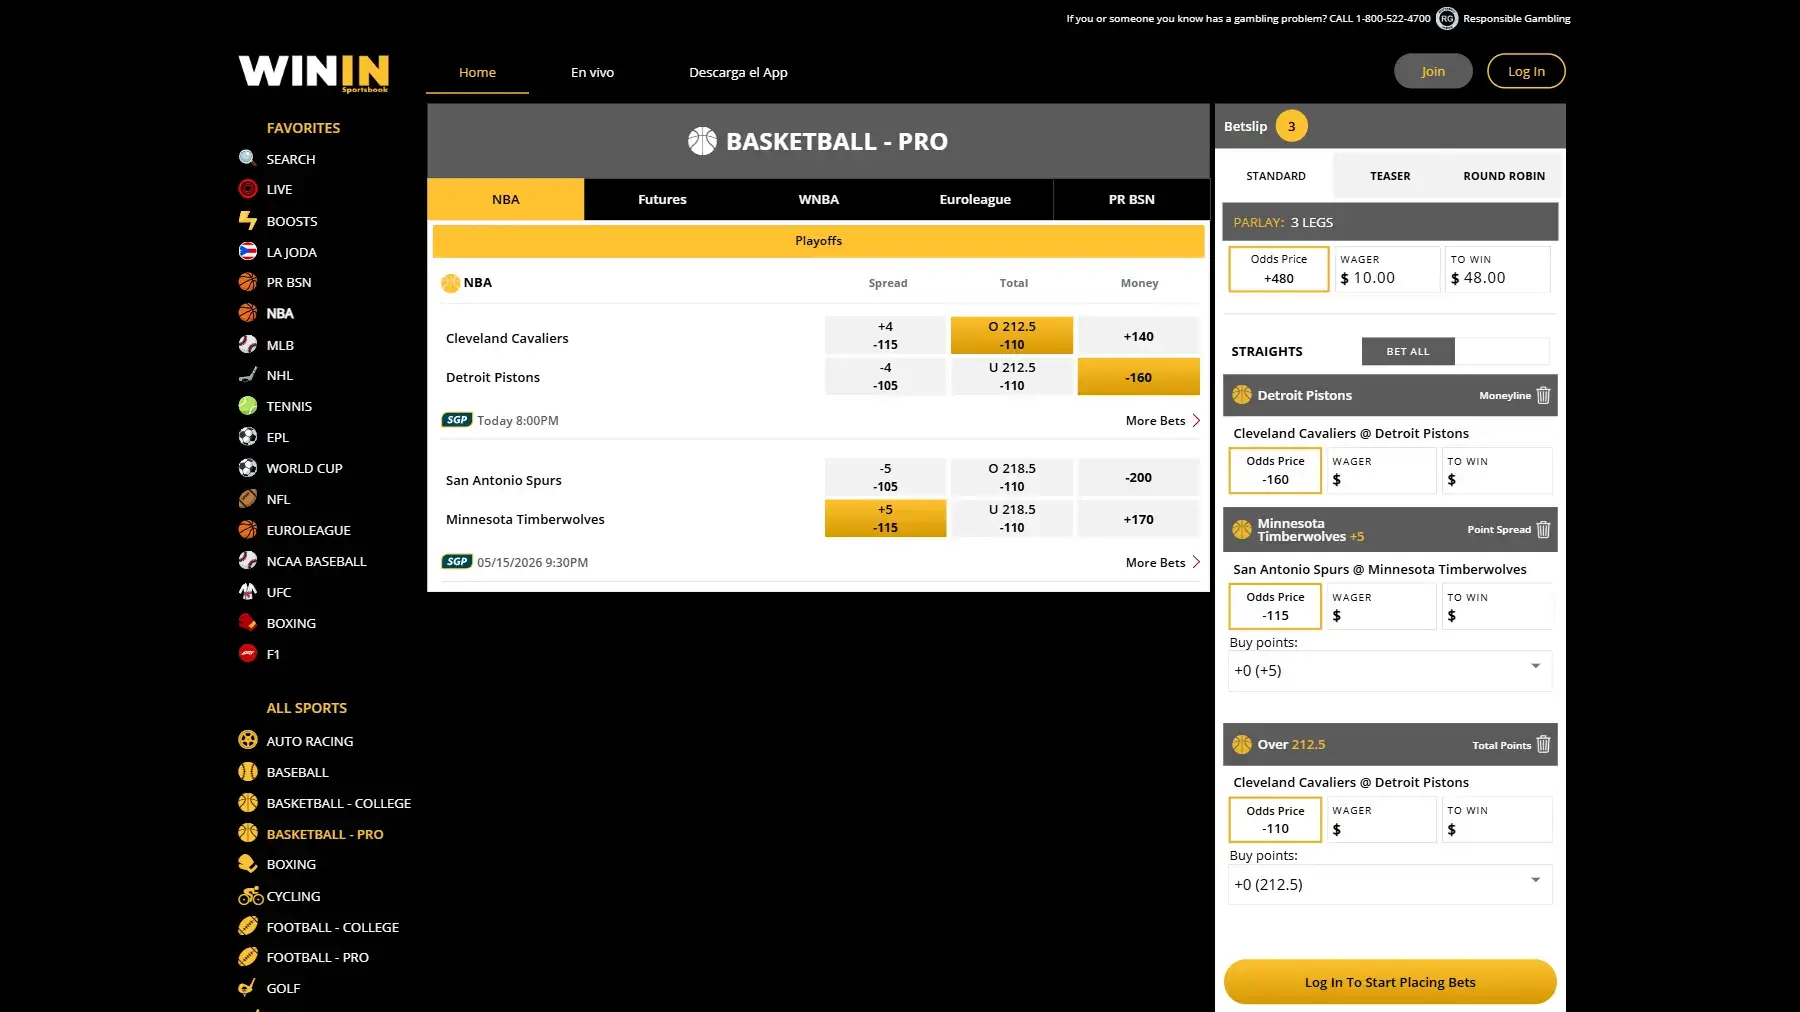This screenshot has width=1800, height=1012.
Task: Switch to the Futures tab
Action: [662, 199]
